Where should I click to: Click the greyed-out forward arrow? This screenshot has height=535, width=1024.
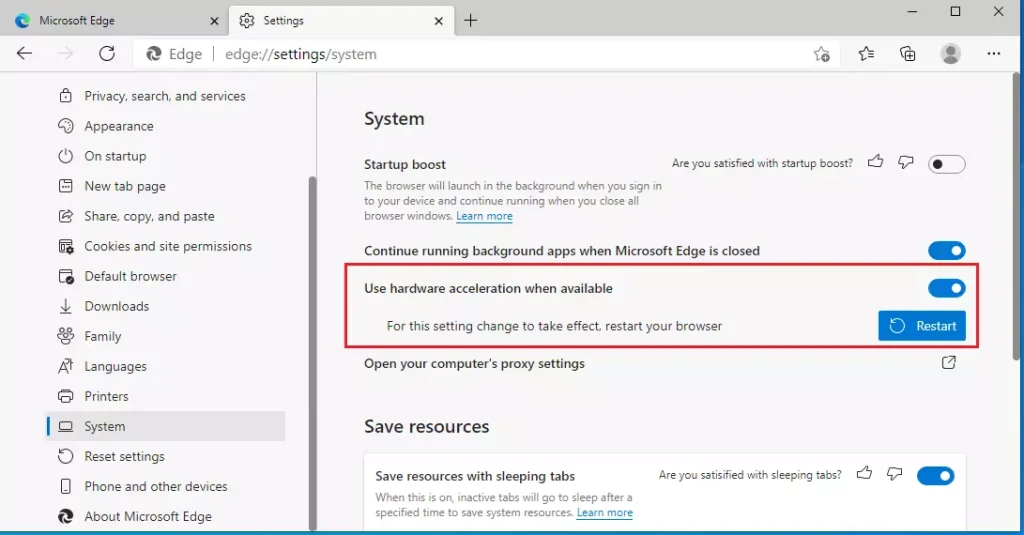click(65, 54)
